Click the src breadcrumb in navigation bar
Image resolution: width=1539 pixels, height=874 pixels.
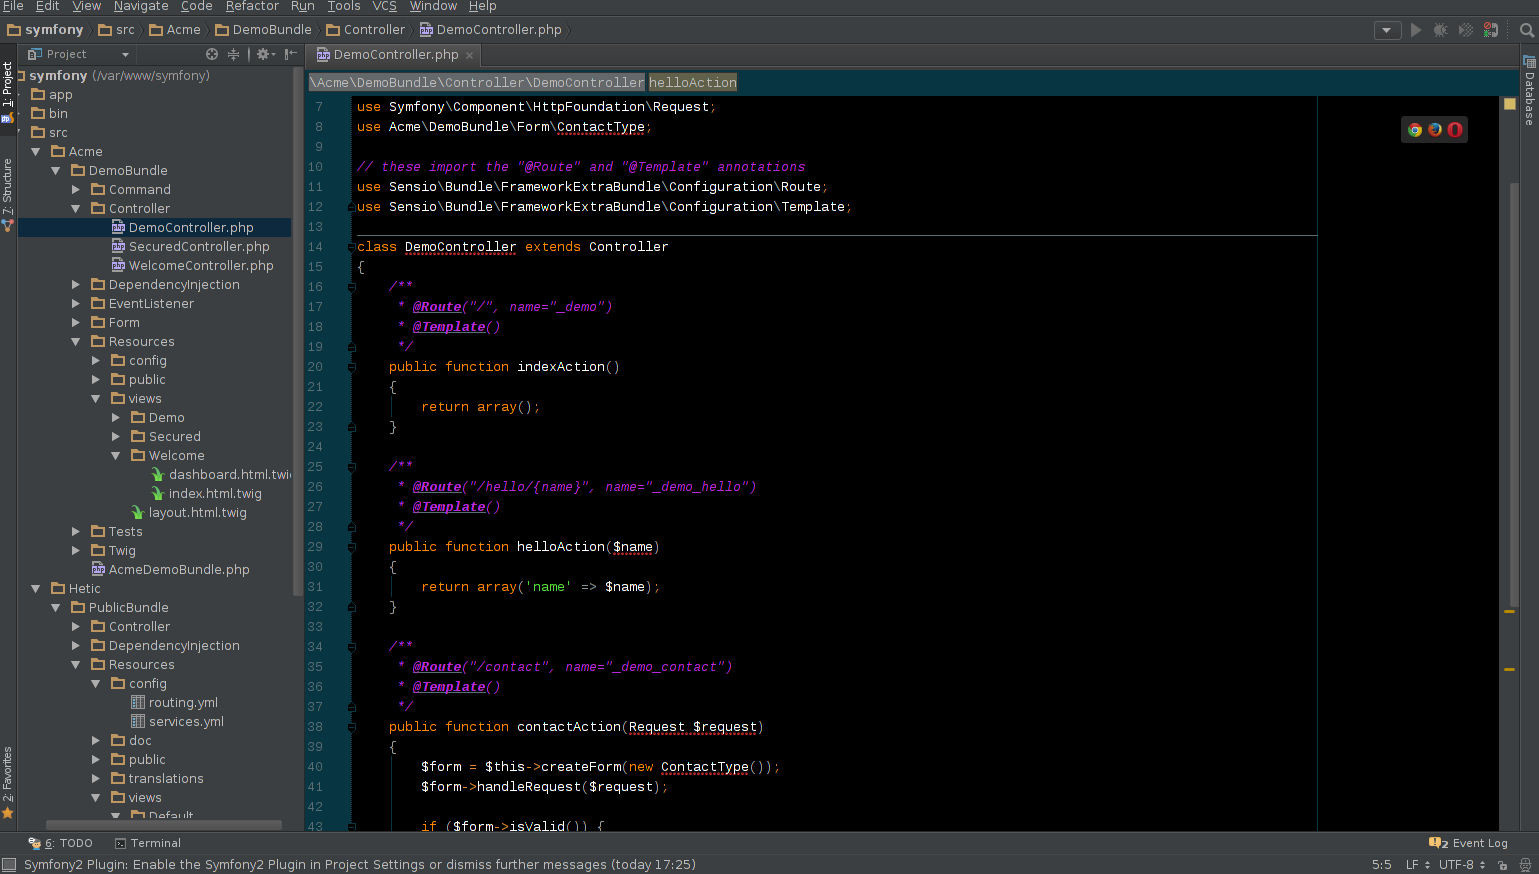[x=117, y=30]
